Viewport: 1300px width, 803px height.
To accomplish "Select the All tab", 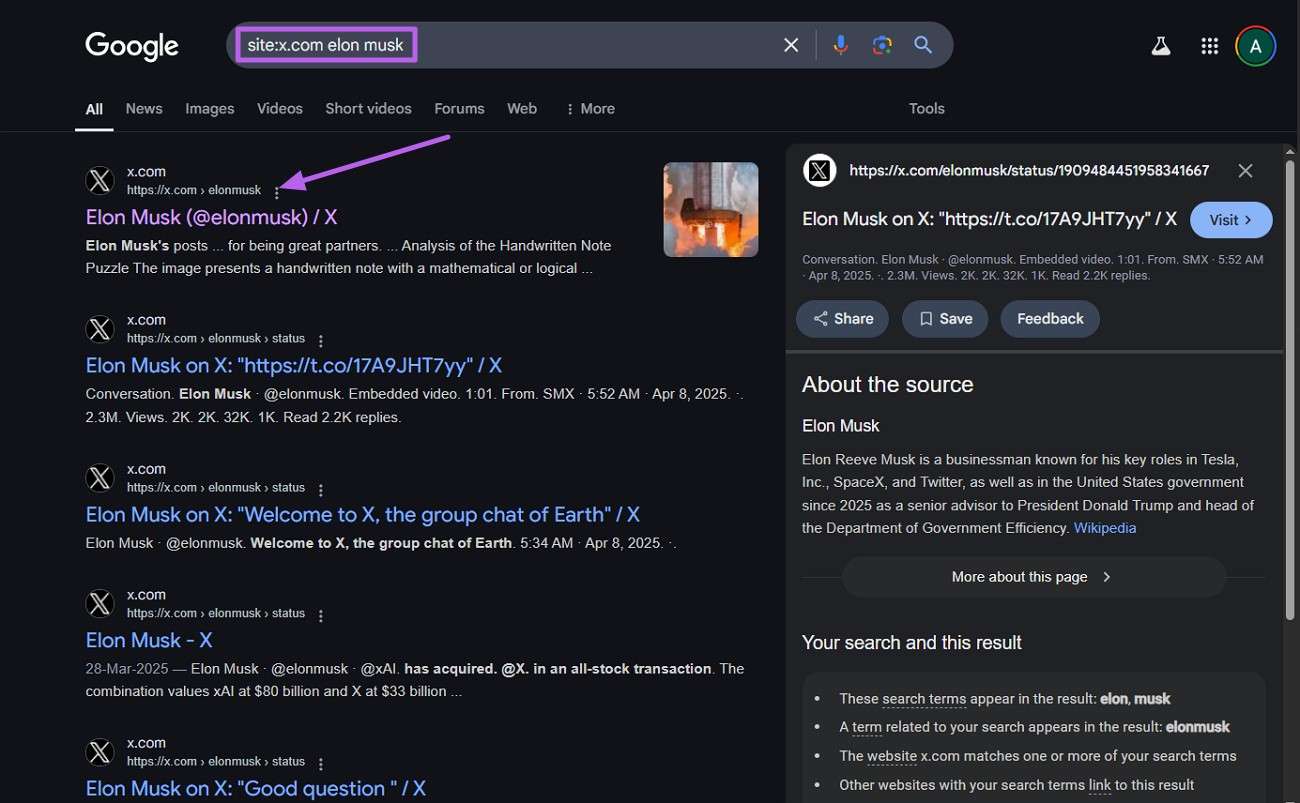I will [94, 109].
